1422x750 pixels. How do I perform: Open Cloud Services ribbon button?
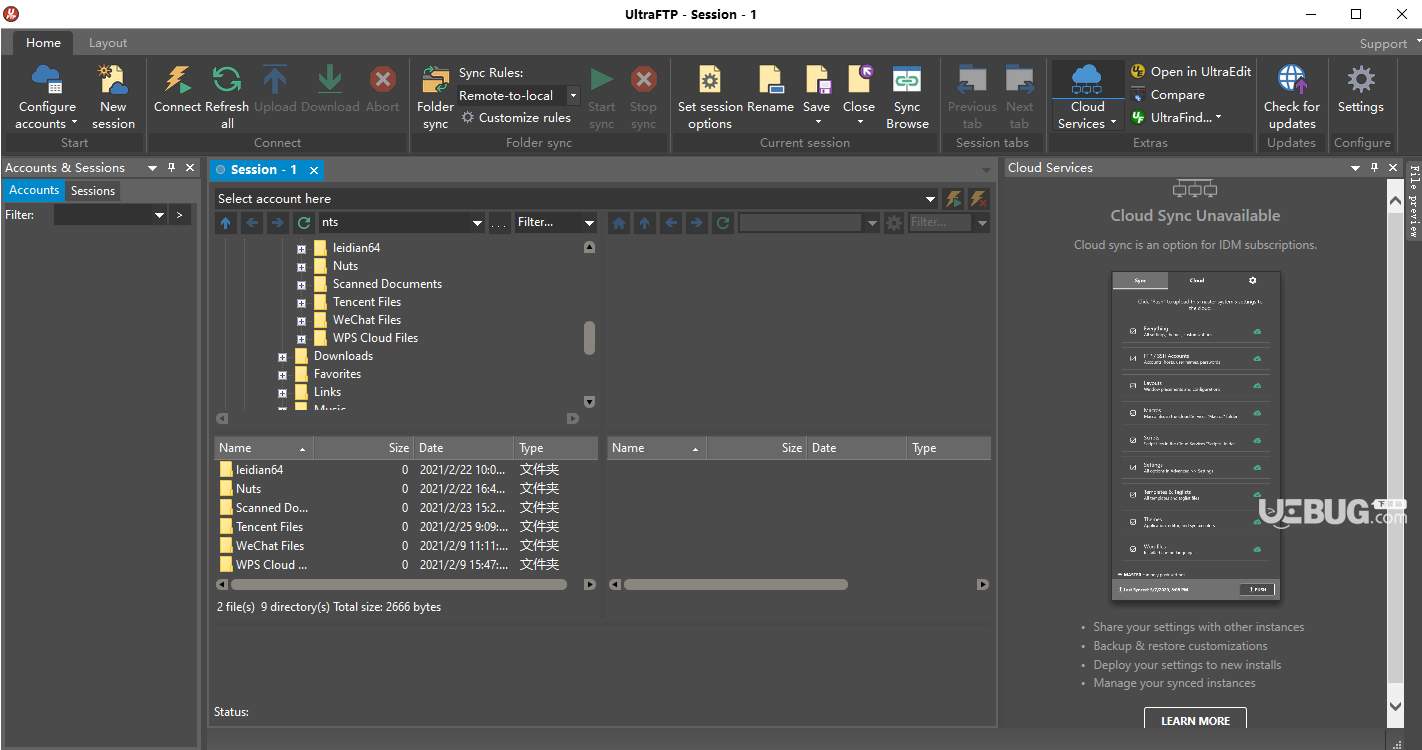[1087, 97]
